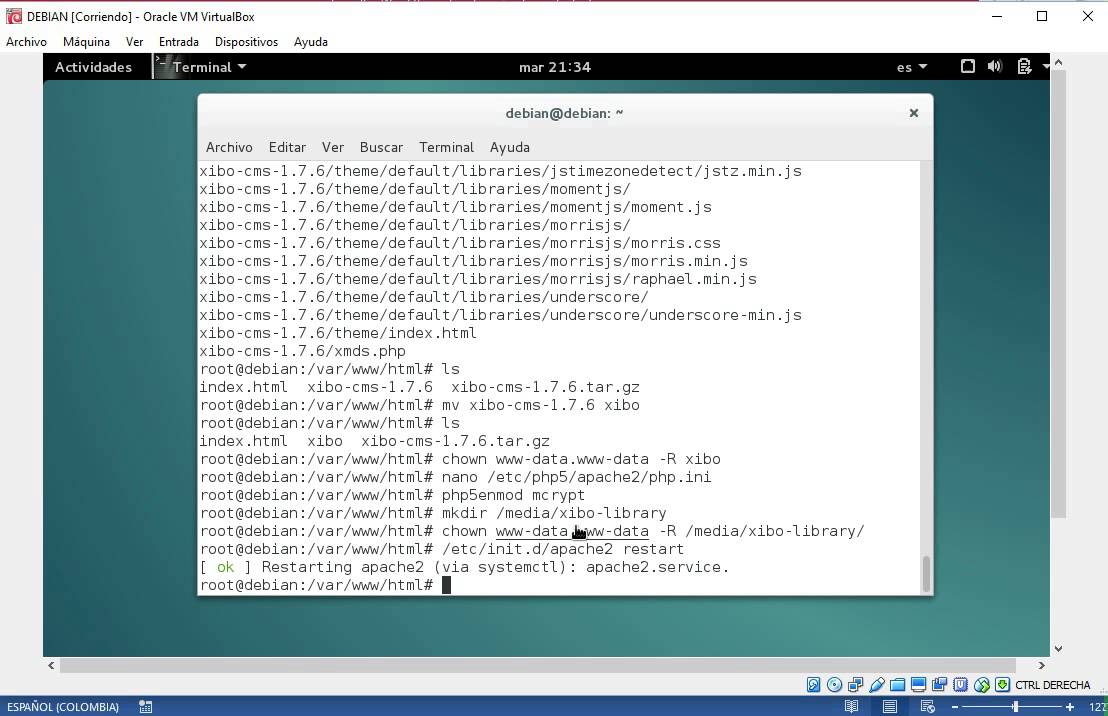The width and height of the screenshot is (1108, 716).
Task: Click the terminal prompt cursor line
Action: click(325, 585)
